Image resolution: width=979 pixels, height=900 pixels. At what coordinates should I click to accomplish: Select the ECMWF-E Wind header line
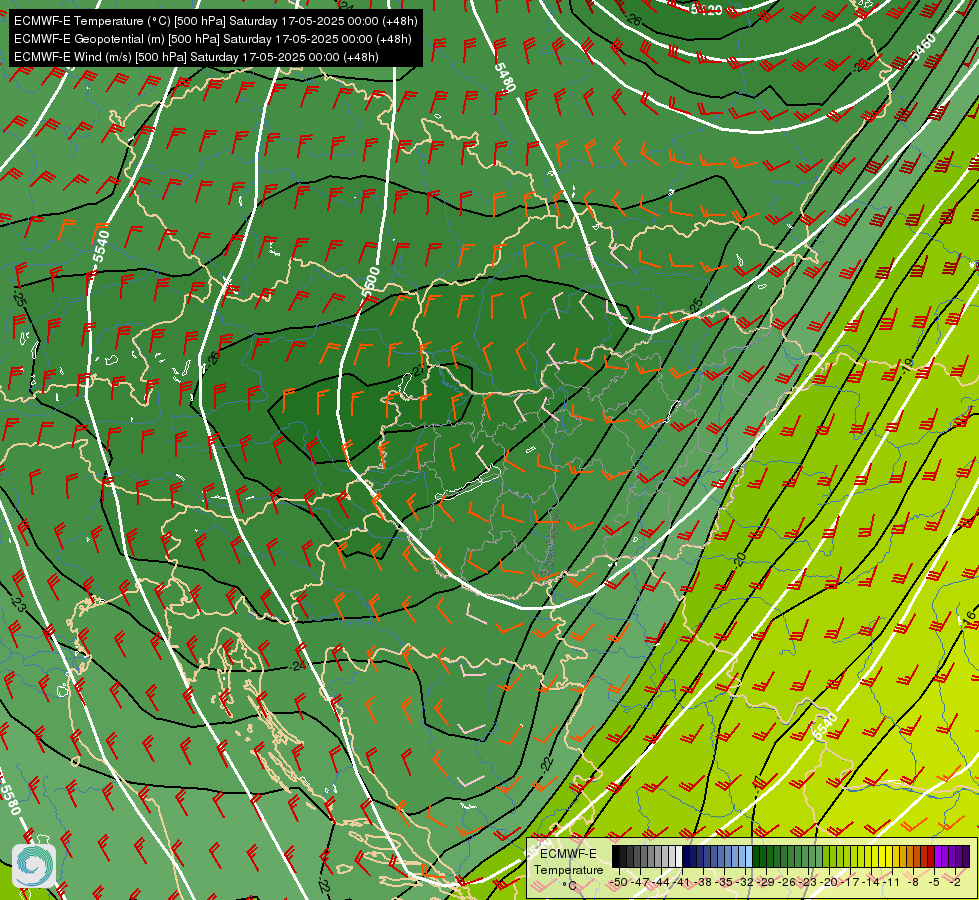point(196,57)
